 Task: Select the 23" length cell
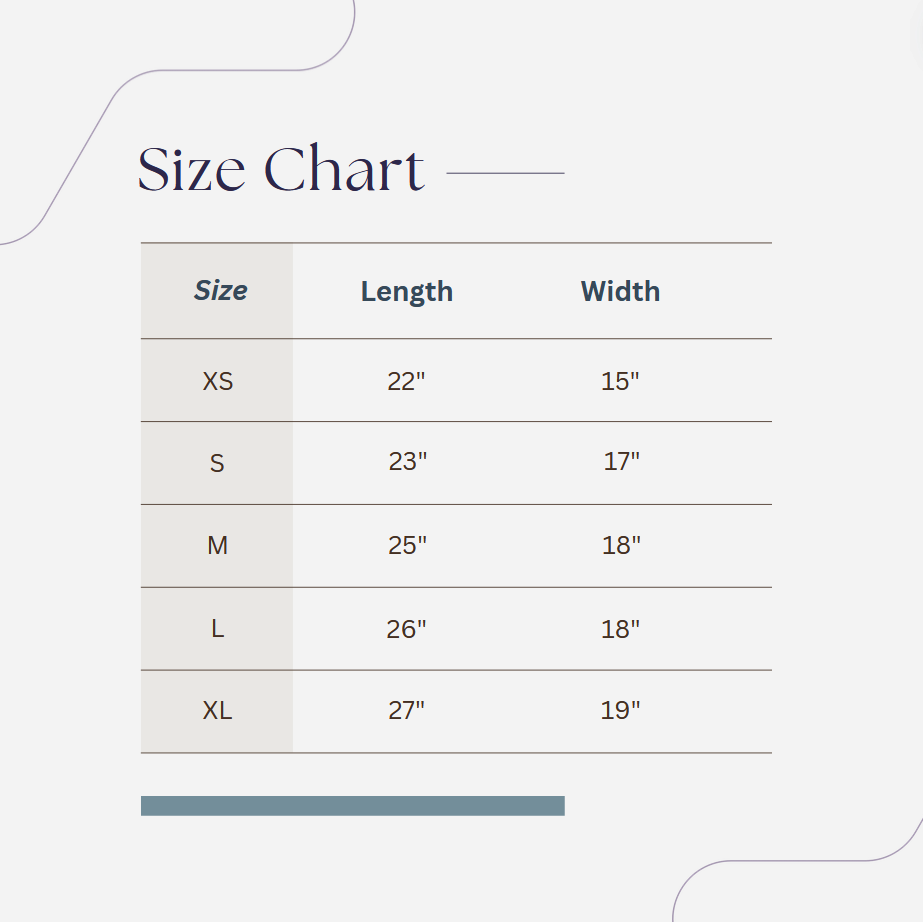click(x=407, y=462)
